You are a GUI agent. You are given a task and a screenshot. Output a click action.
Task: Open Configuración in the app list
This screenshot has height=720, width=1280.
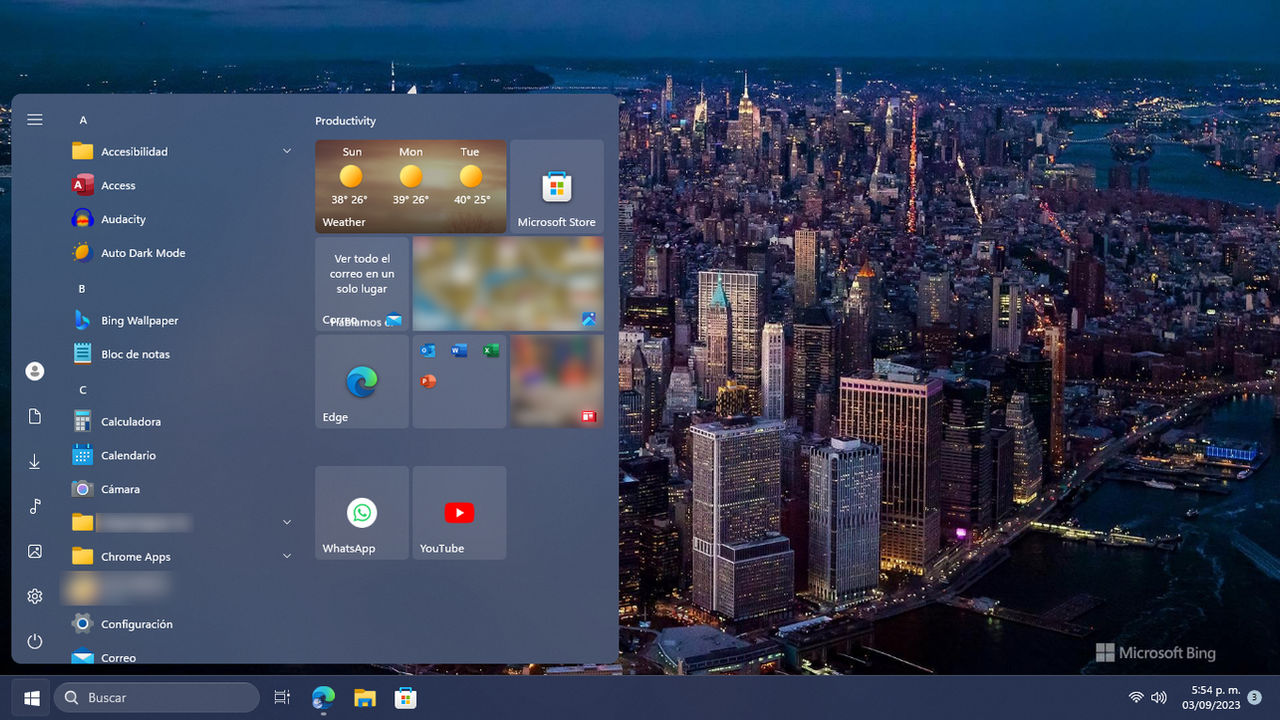coord(183,624)
